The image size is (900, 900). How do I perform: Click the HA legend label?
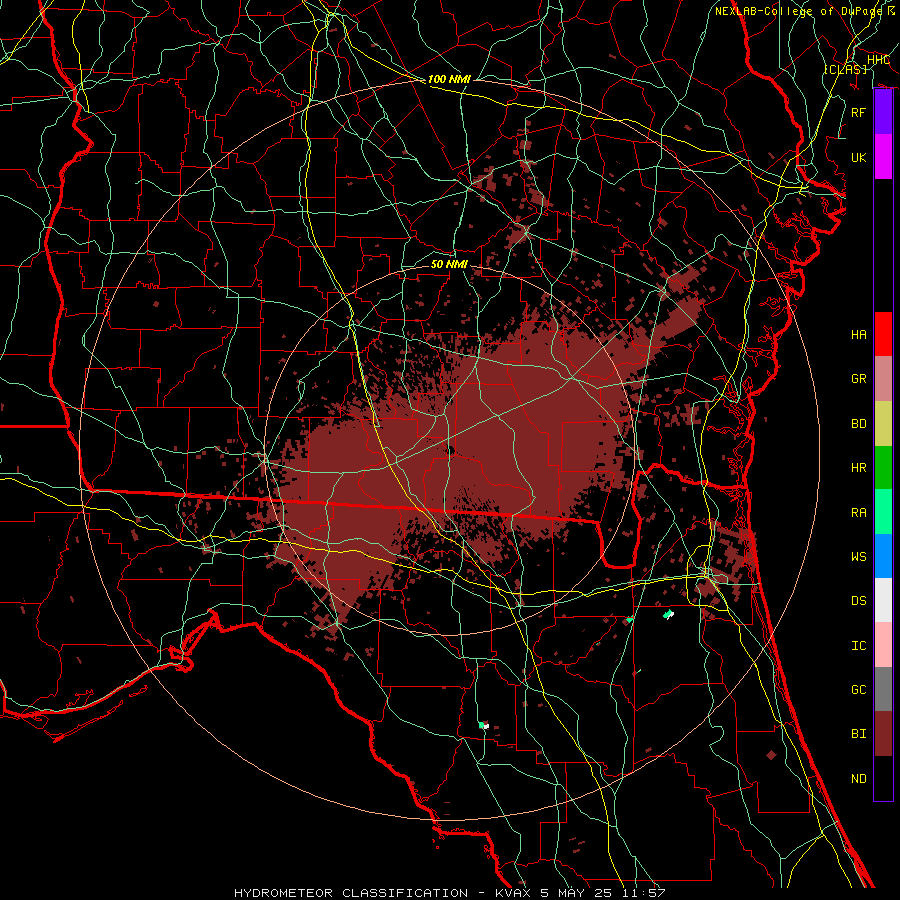point(858,334)
